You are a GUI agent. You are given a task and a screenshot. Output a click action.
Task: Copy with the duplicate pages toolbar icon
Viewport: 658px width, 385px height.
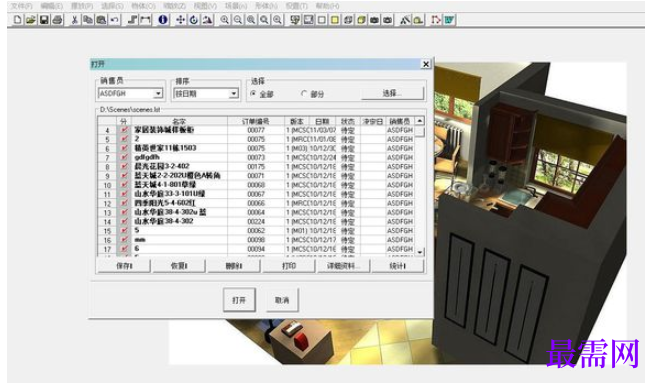tap(88, 20)
